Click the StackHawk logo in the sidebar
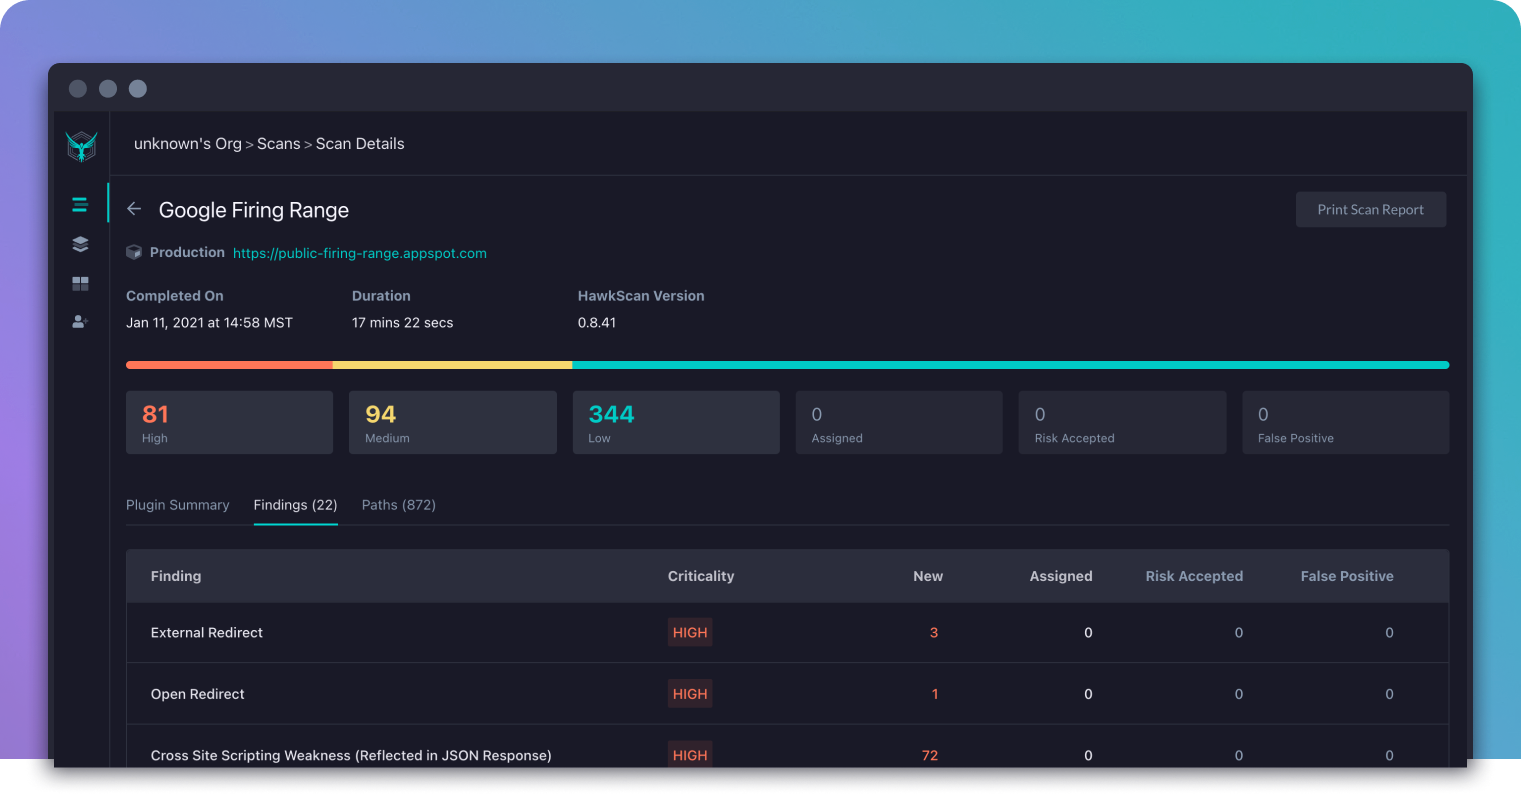This screenshot has height=795, width=1522. tap(81, 146)
